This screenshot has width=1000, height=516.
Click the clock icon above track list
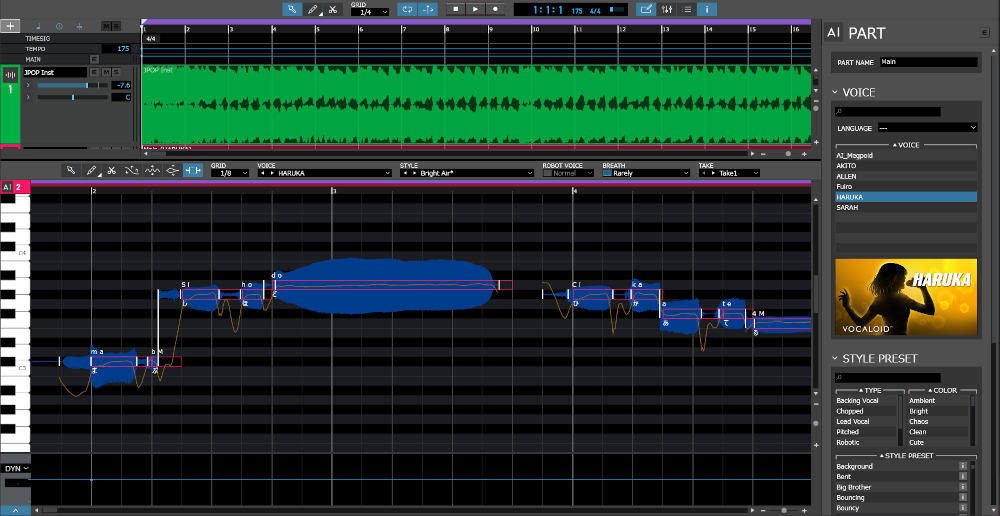pyautogui.click(x=59, y=26)
